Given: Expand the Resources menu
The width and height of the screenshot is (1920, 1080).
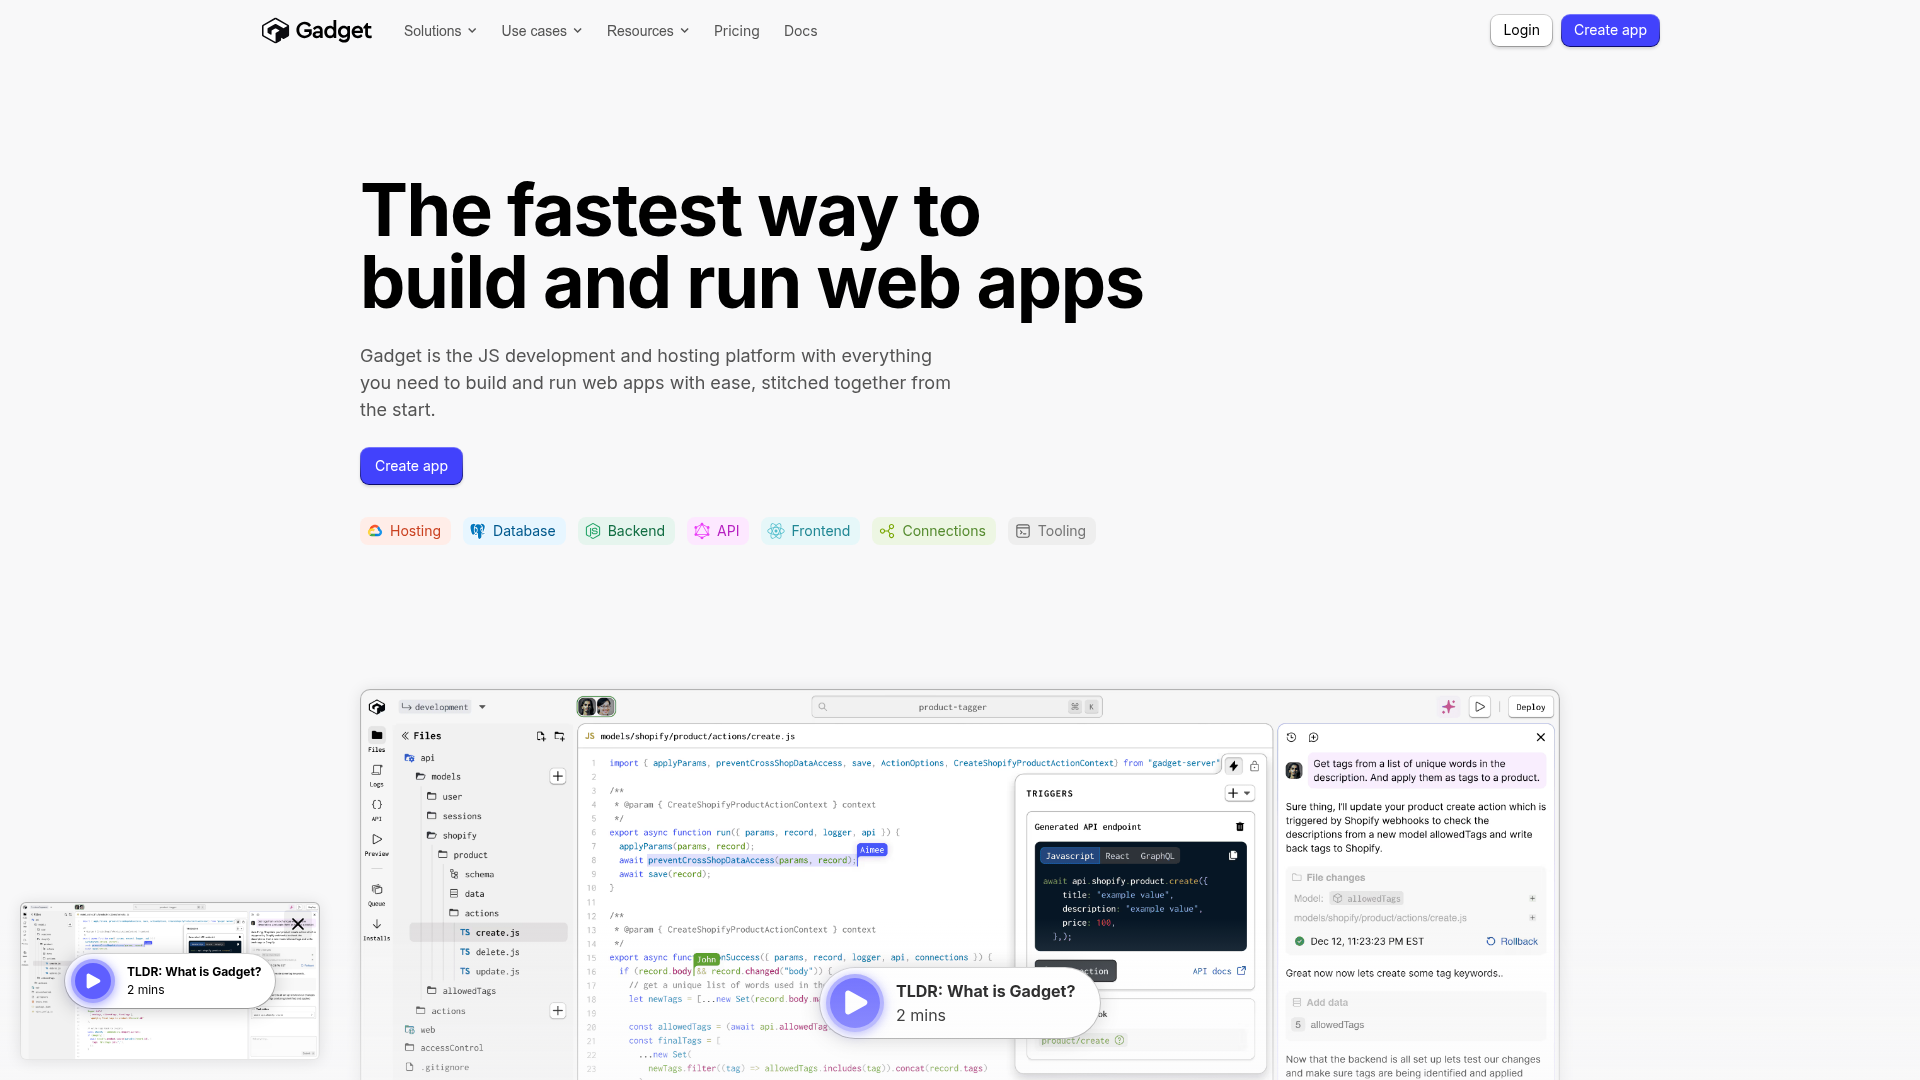Looking at the screenshot, I should coord(648,31).
